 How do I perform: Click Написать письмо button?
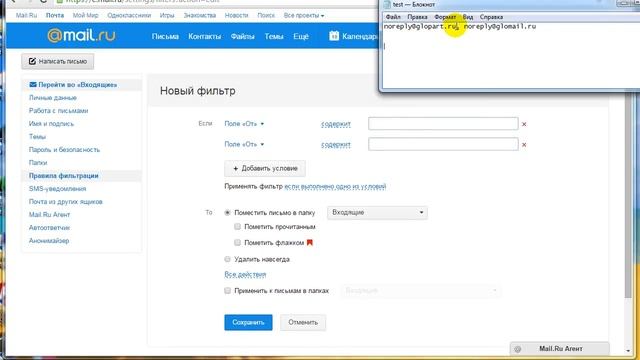pyautogui.click(x=58, y=61)
